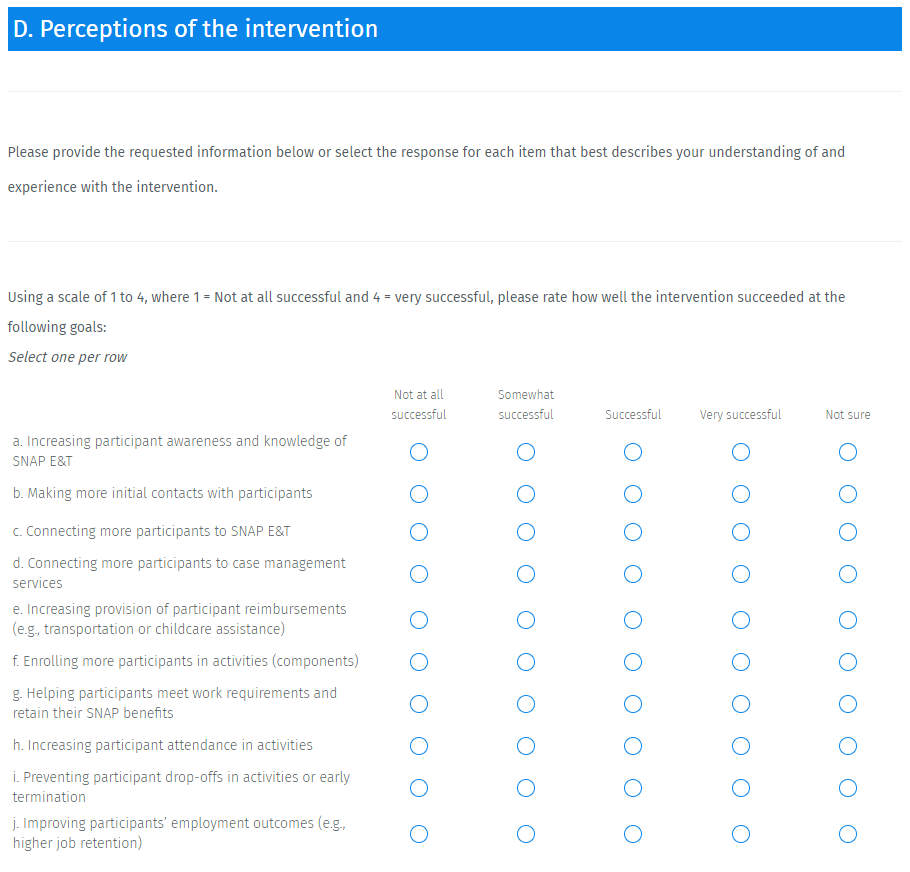Pick 'Not at all successful' for enrolling in activities
This screenshot has height=872, width=910.
[419, 662]
